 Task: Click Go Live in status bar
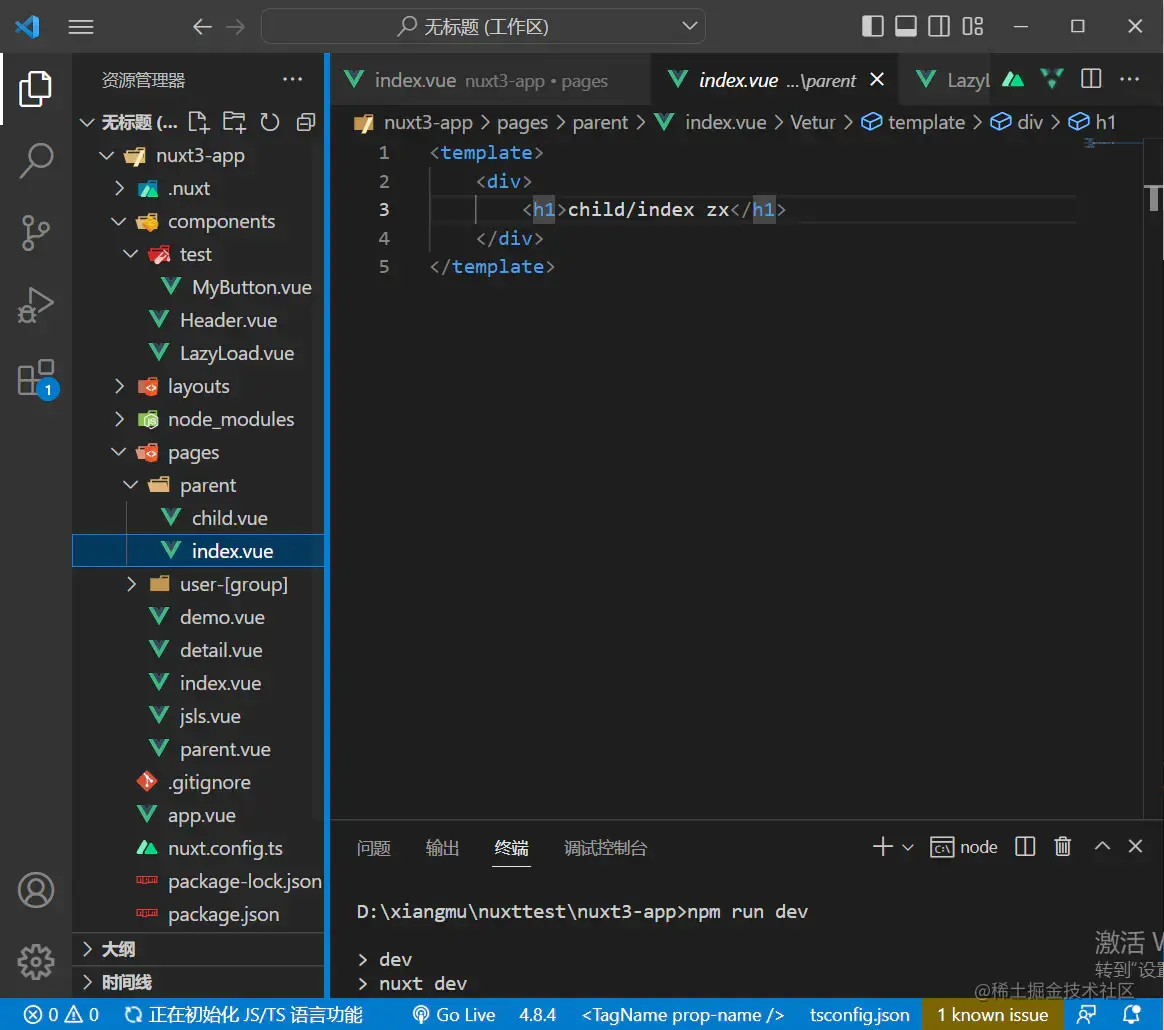(x=454, y=1014)
